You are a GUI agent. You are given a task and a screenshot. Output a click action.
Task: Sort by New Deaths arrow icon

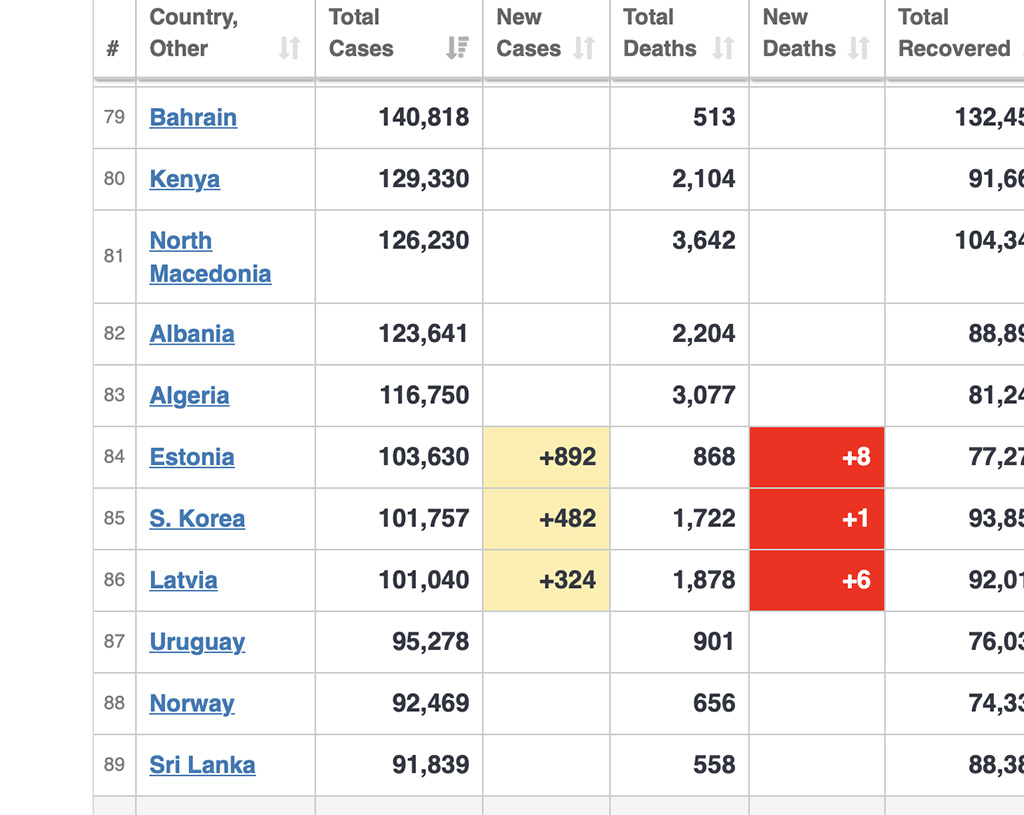pos(858,48)
